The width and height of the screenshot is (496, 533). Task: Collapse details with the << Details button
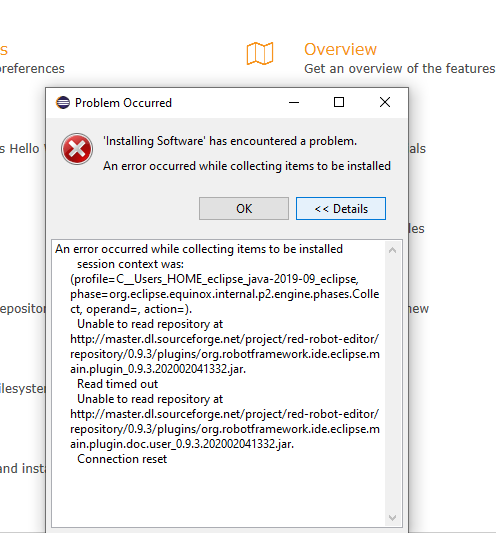pos(341,208)
